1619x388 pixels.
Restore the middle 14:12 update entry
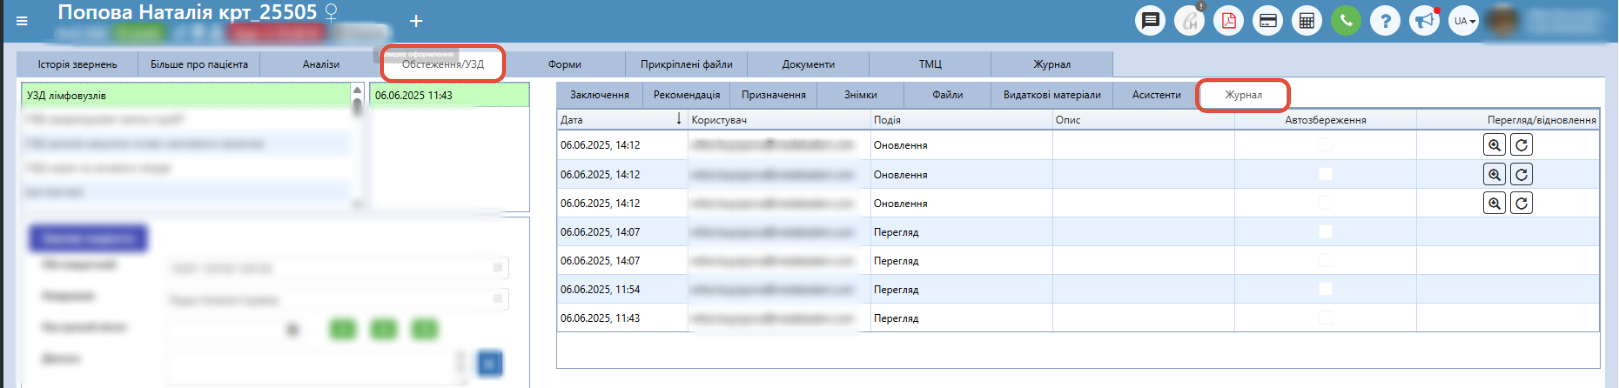1521,174
